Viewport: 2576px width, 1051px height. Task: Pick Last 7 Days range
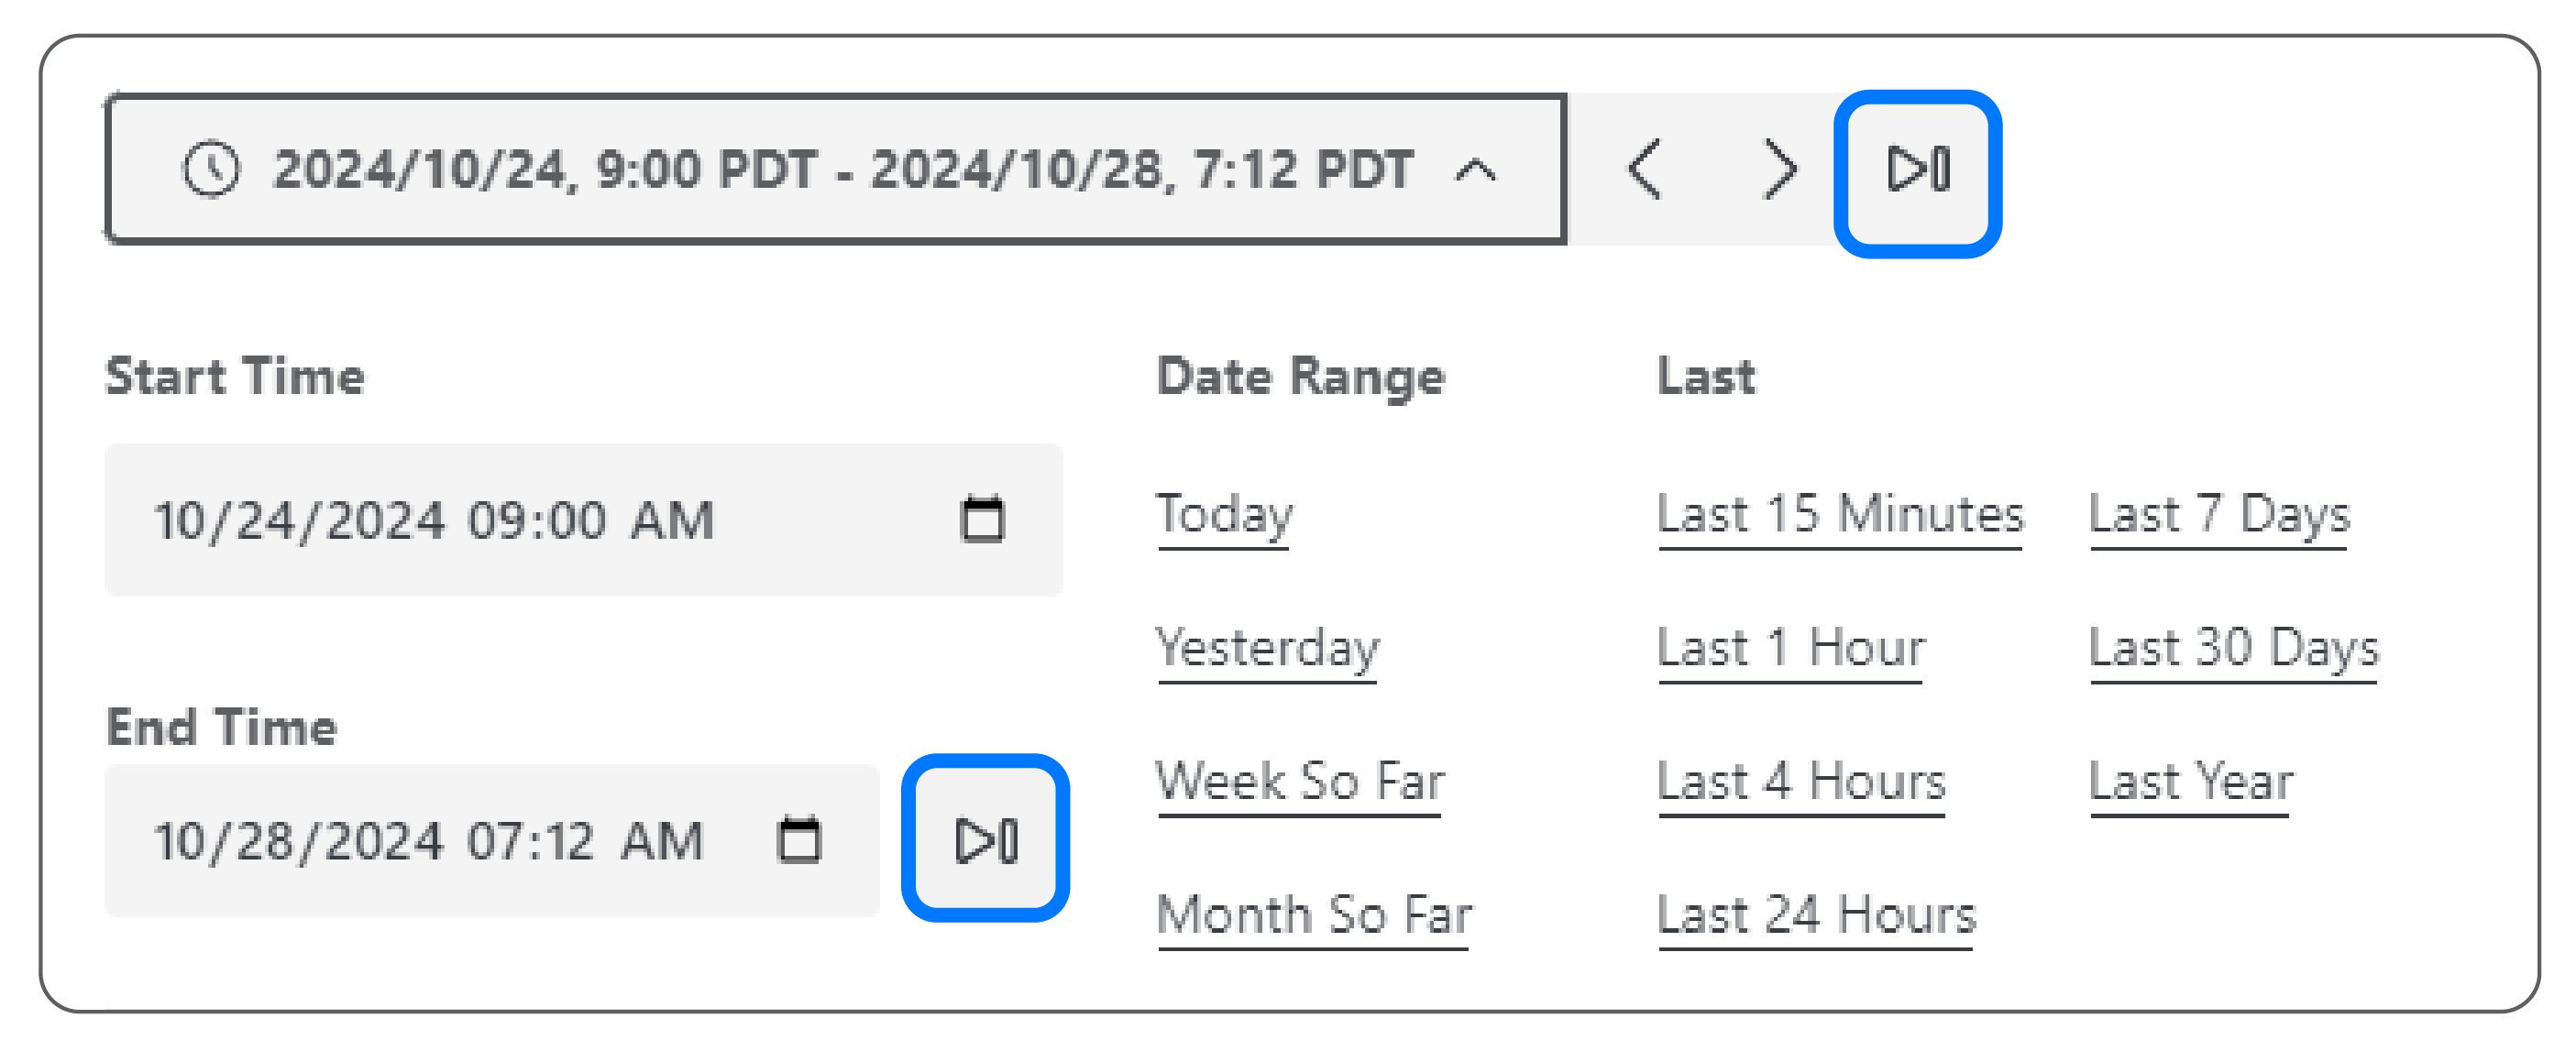tap(2219, 517)
